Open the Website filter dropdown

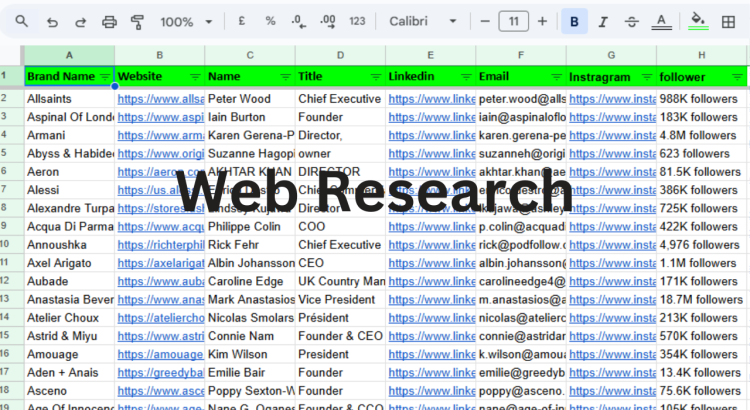[x=195, y=77]
